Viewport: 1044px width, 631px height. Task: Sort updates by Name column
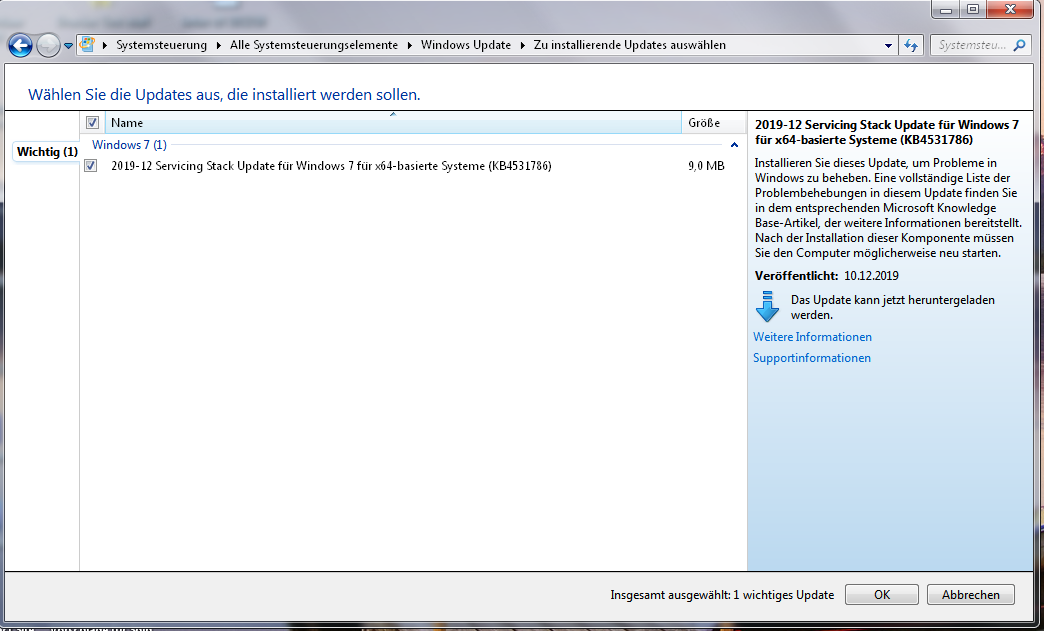393,122
